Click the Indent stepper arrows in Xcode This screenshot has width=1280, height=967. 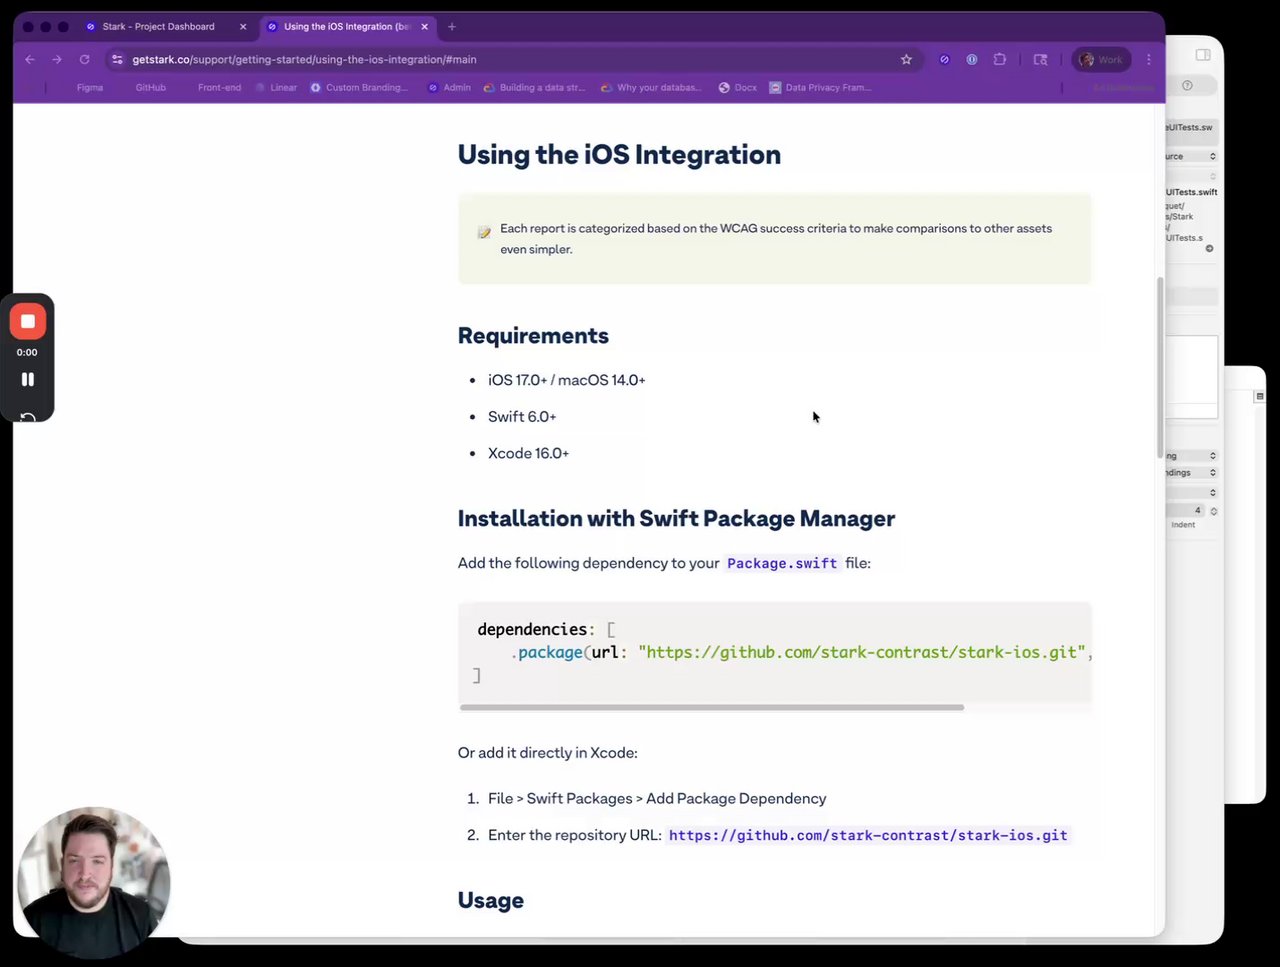tap(1214, 511)
